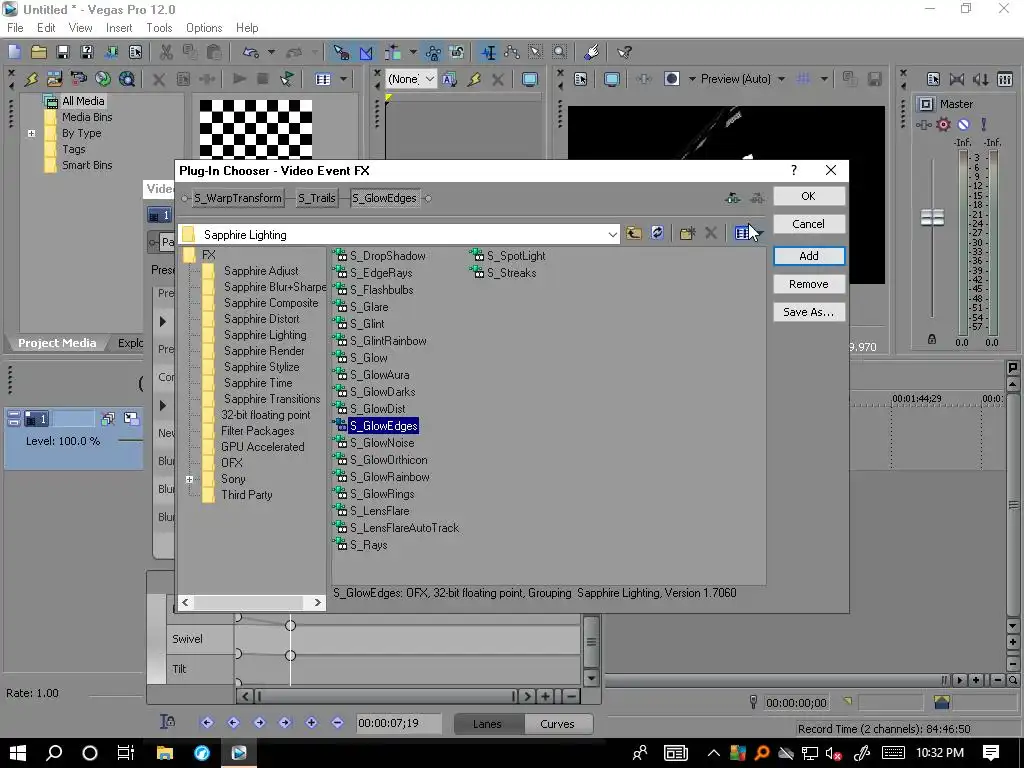The width and height of the screenshot is (1024, 768).
Task: Click Video Preview on External Monitor icon
Action: (612, 79)
